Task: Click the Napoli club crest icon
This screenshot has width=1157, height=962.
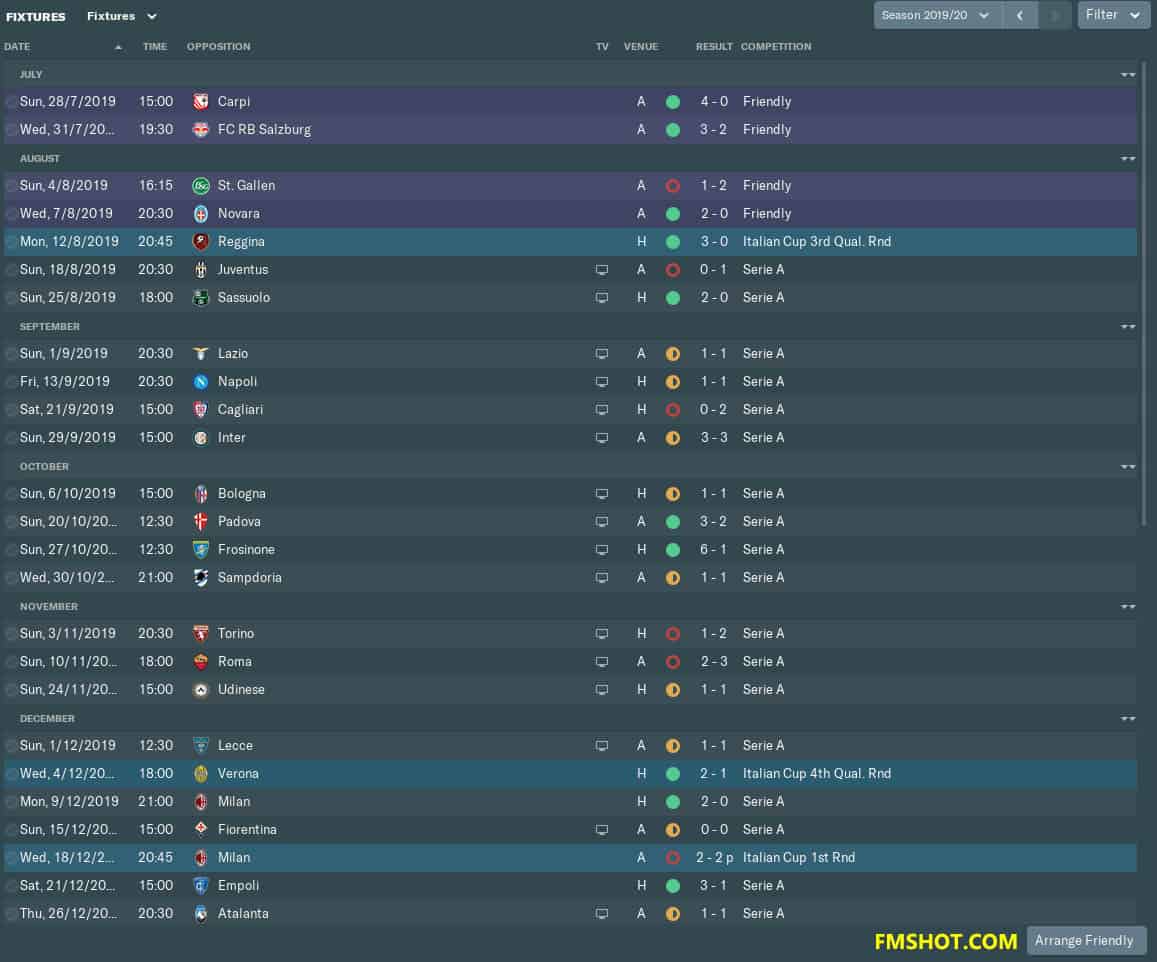Action: [201, 382]
